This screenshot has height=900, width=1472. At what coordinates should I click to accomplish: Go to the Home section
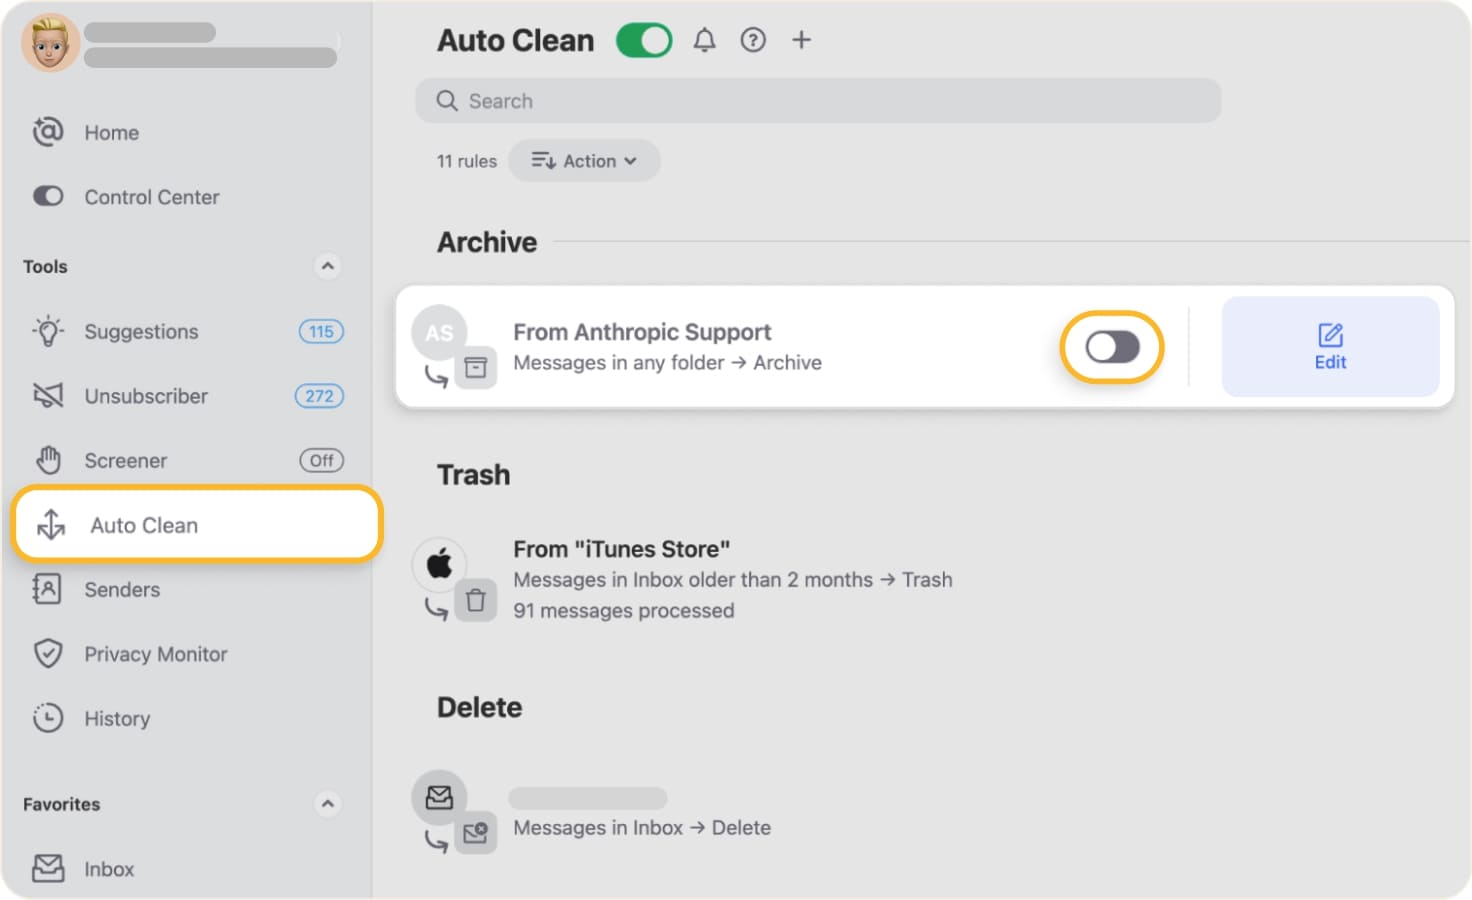111,132
